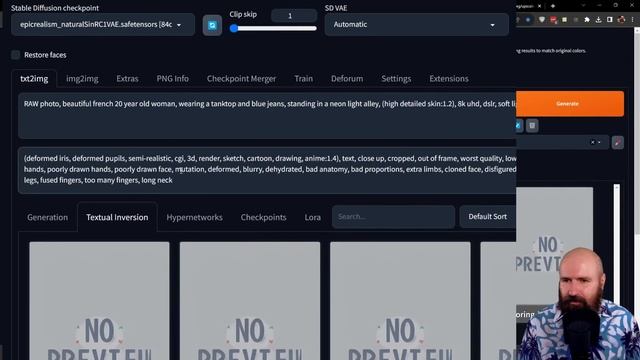Enable the Restore faces checkbox
This screenshot has width=640, height=360.
pos(16,55)
